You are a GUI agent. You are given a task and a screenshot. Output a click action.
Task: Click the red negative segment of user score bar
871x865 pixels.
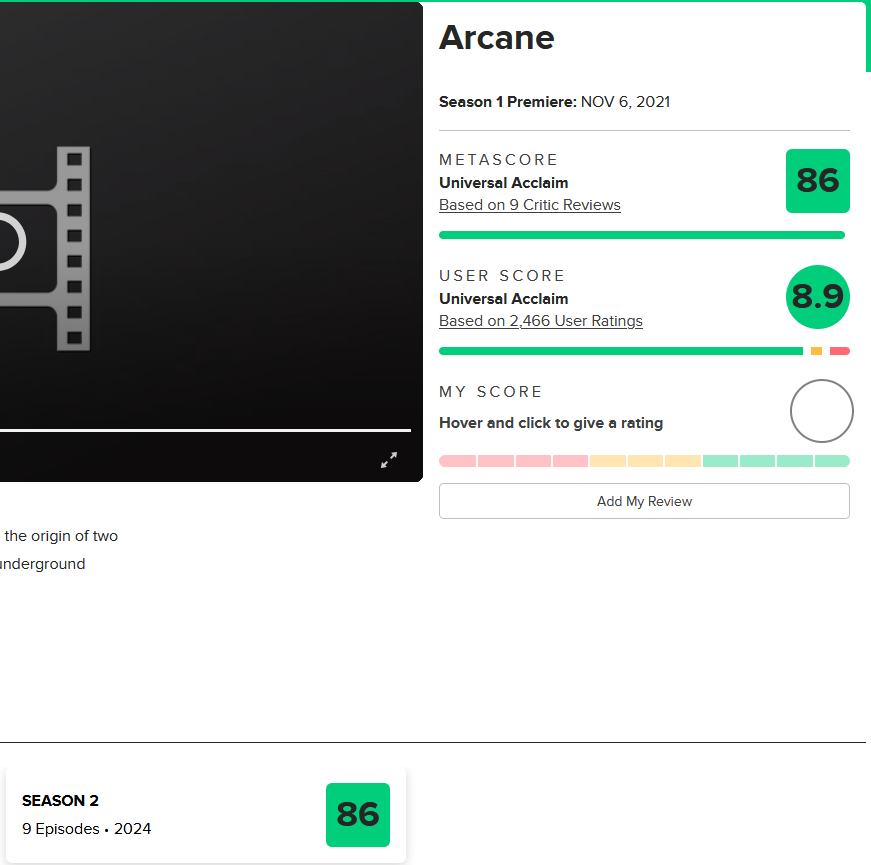(x=839, y=351)
